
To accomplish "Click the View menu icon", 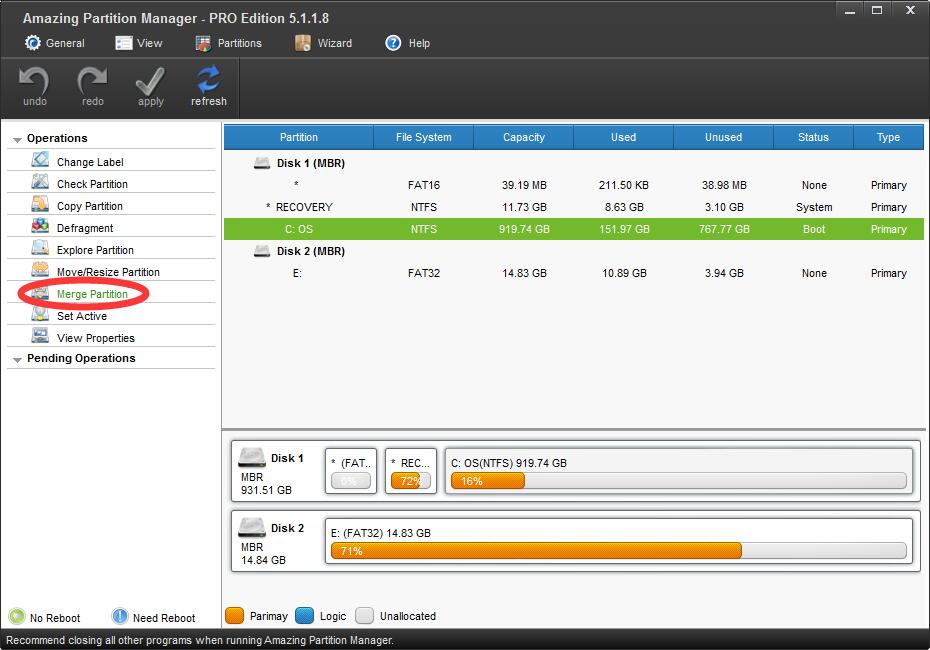I will click(x=123, y=43).
